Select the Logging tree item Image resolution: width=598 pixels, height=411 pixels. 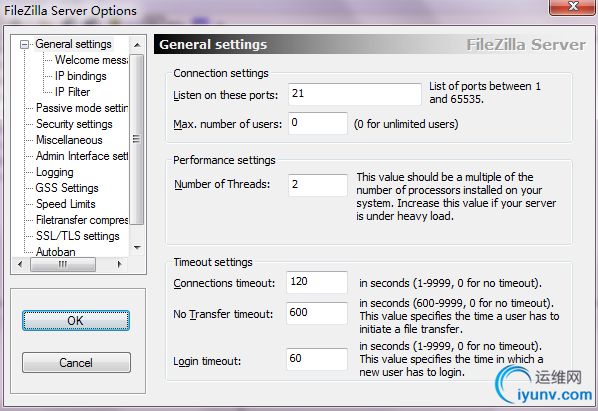pos(55,172)
